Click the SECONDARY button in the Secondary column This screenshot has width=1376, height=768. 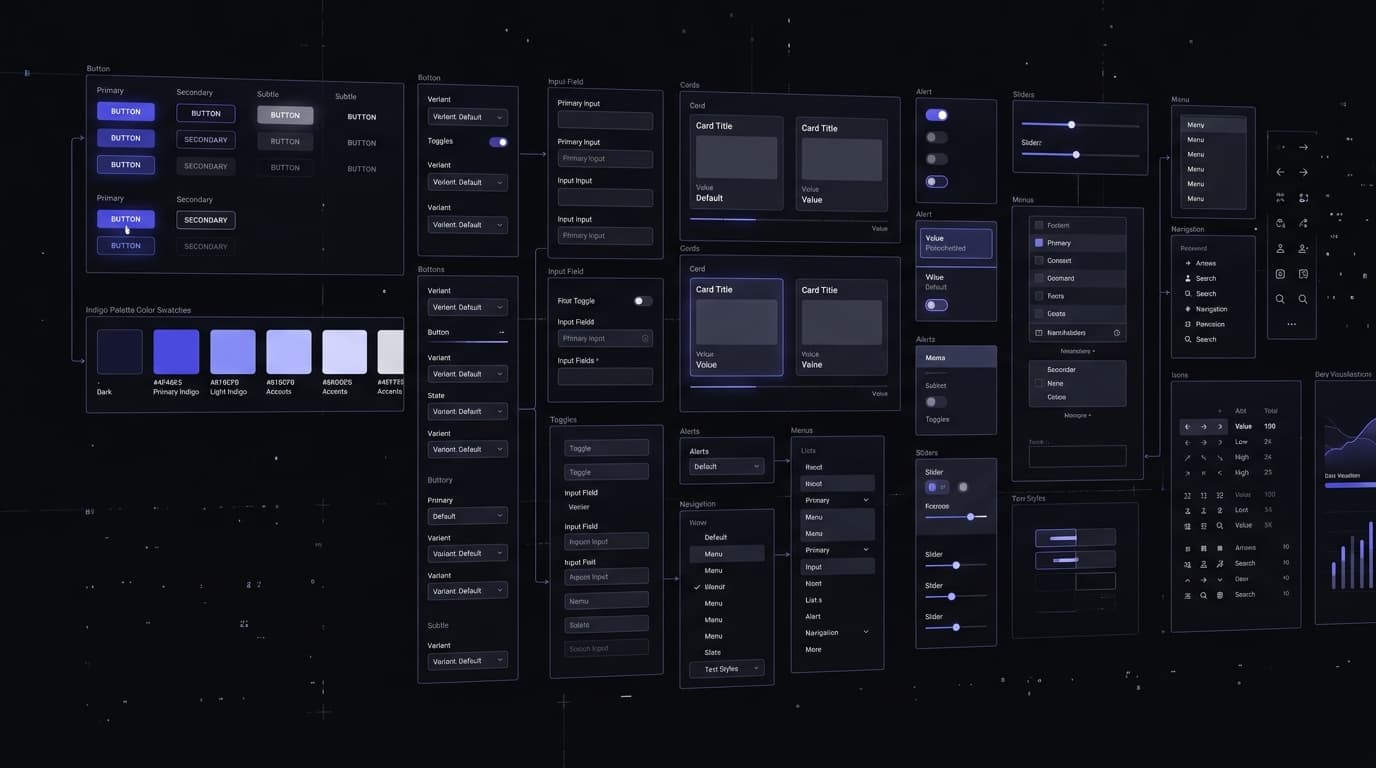pos(205,139)
